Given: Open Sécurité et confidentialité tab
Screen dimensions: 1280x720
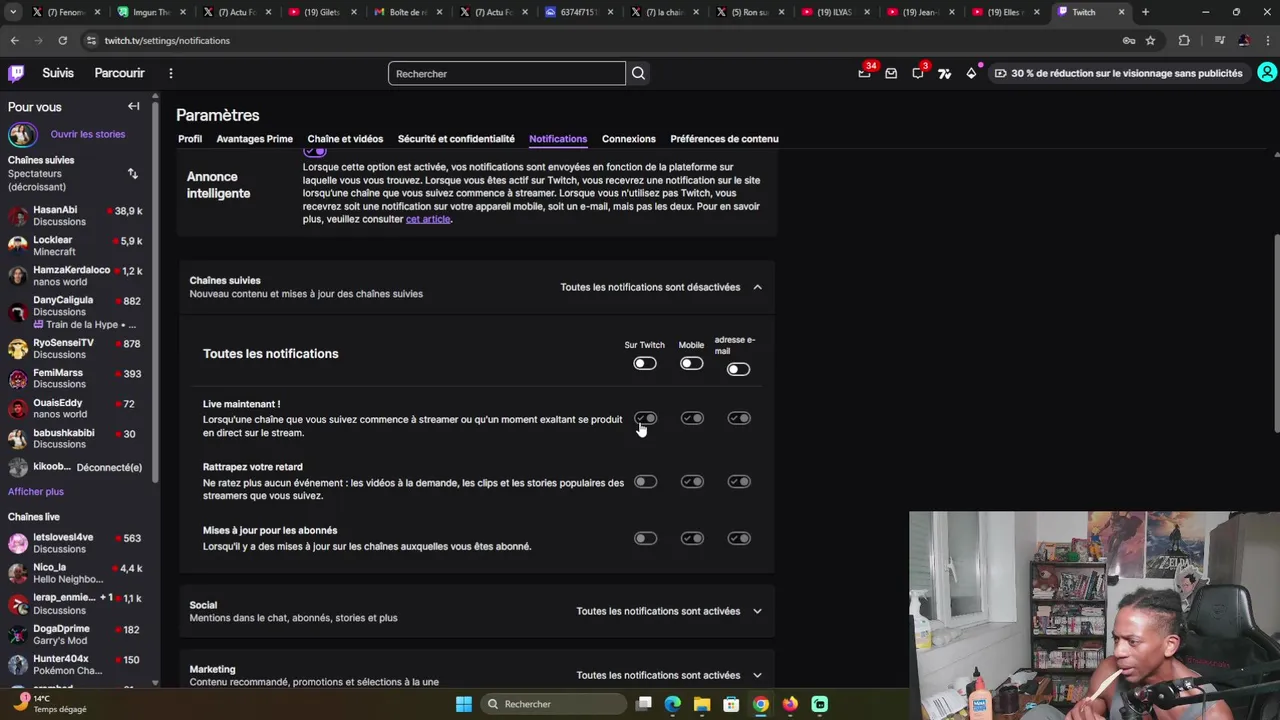Looking at the screenshot, I should click(x=456, y=139).
